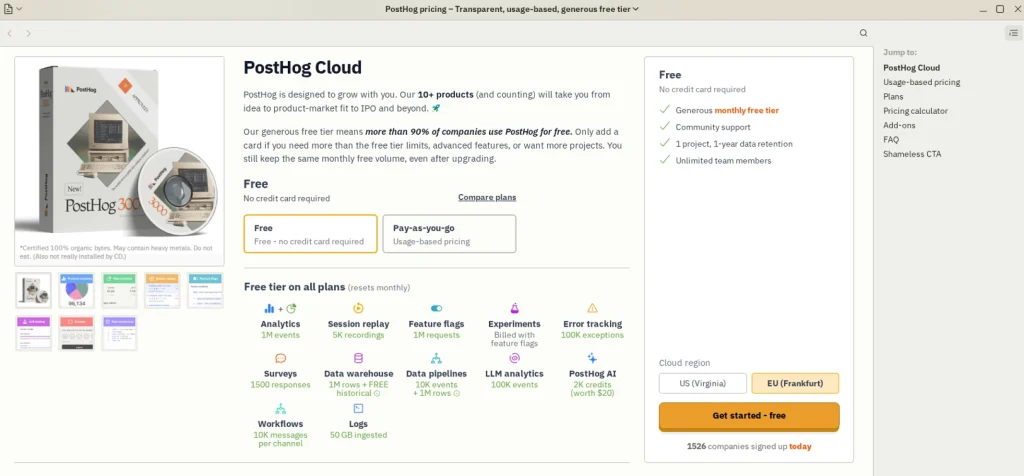The width and height of the screenshot is (1024, 476).
Task: Select the purple header thumbnail in second row
Action: pos(34,333)
